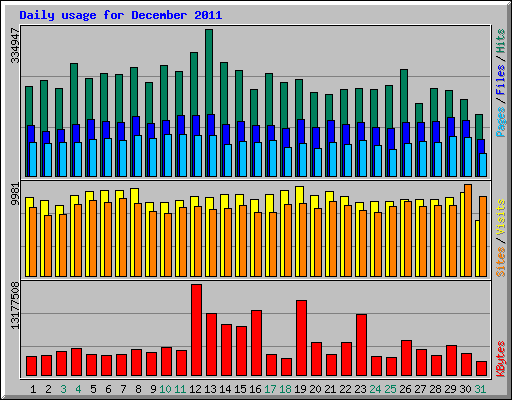Image resolution: width=512 pixels, height=400 pixels.
Task: Click day label 9 on the x-axis
Action: point(153,389)
